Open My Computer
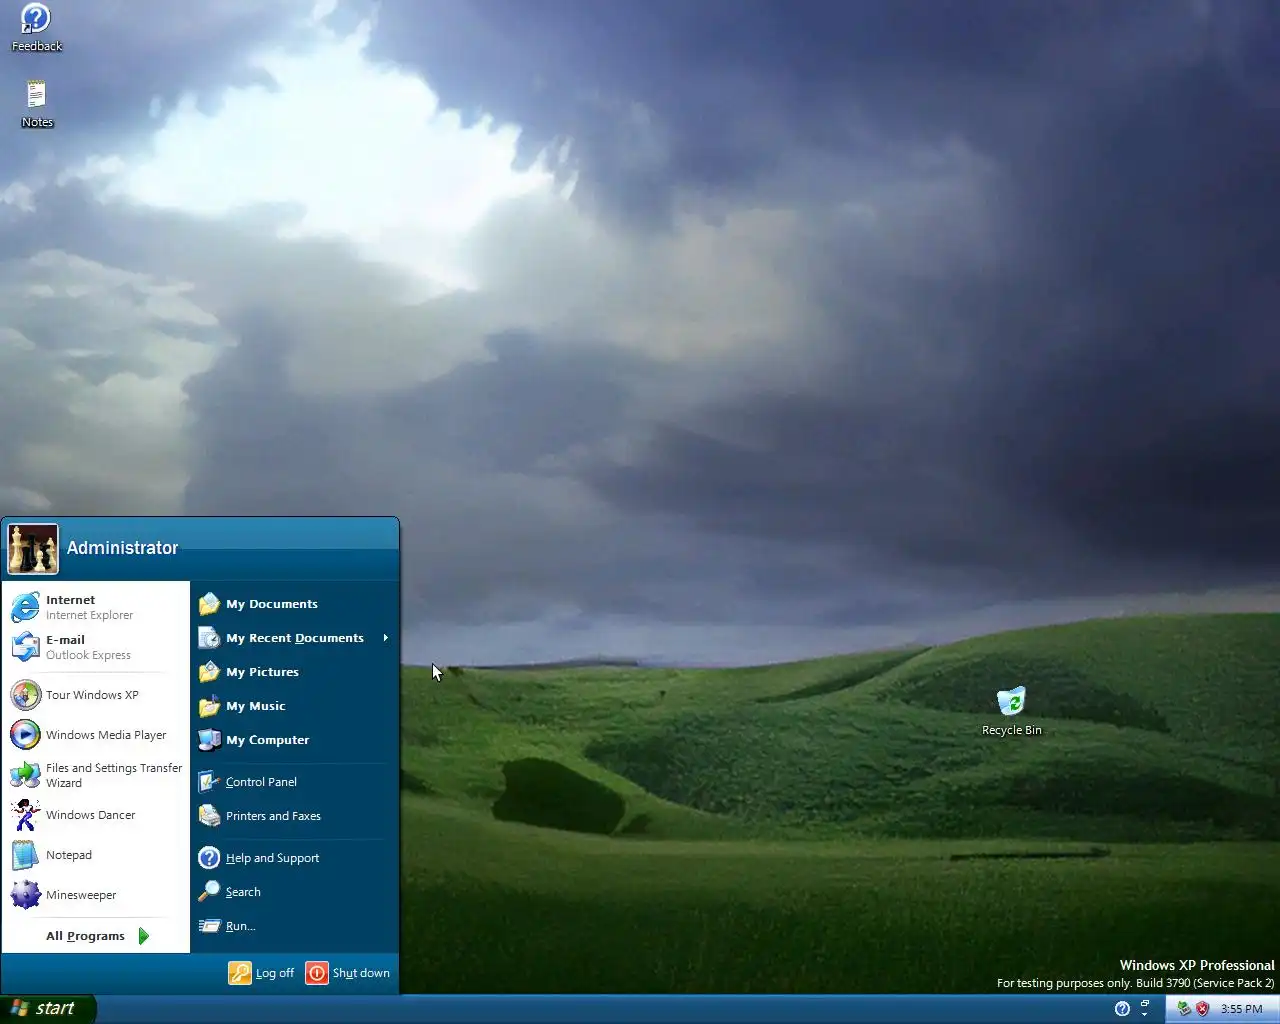 (x=294, y=740)
